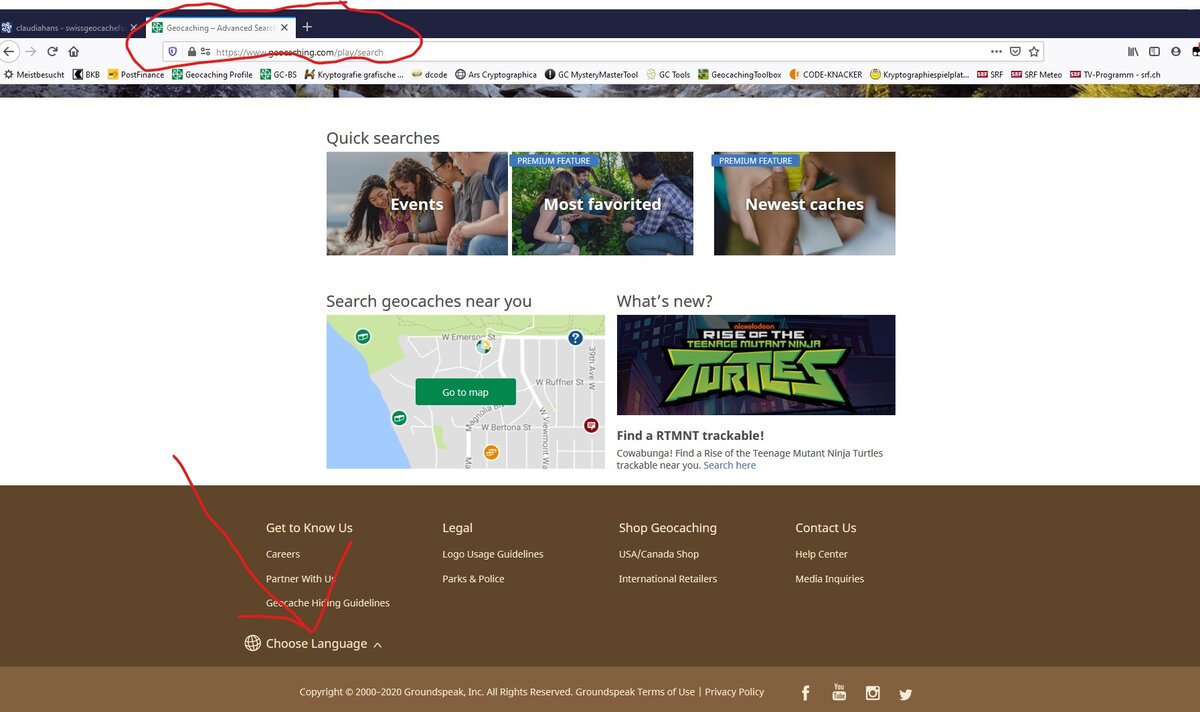The width and height of the screenshot is (1200, 712).
Task: Open the BKB bookmark
Action: (x=86, y=74)
